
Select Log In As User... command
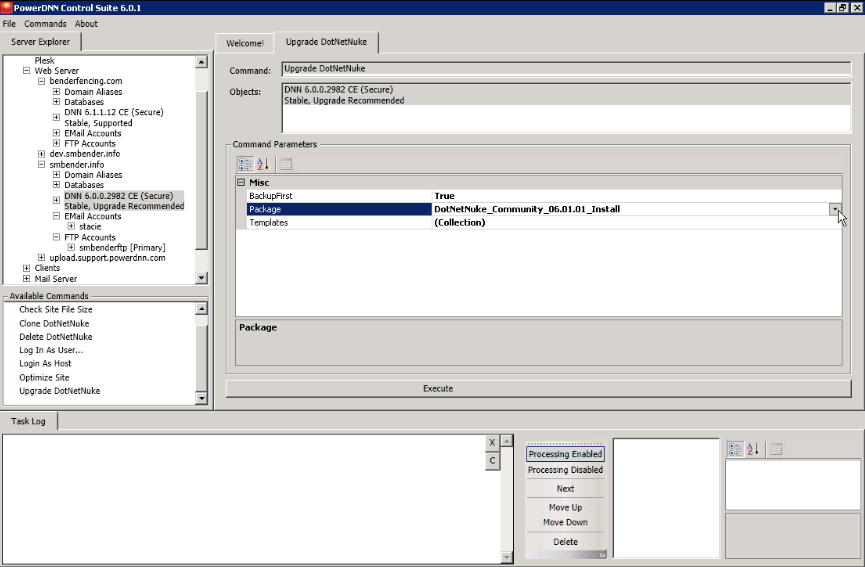tap(51, 350)
